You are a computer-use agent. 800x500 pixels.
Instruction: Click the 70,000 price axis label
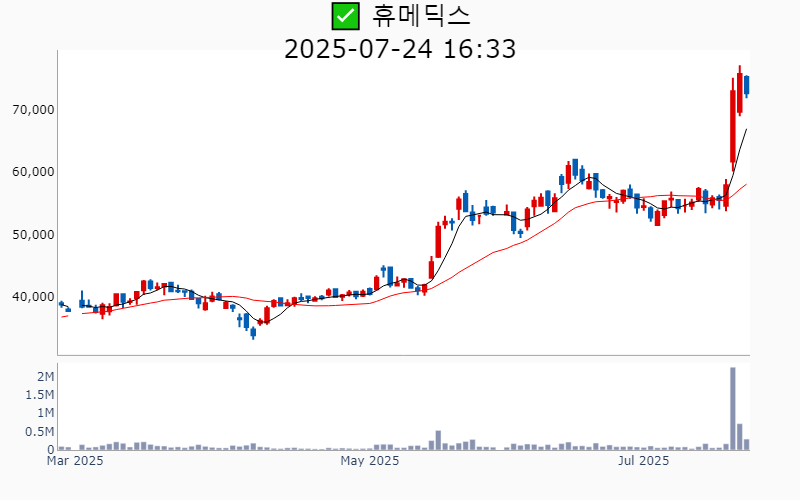tap(33, 110)
